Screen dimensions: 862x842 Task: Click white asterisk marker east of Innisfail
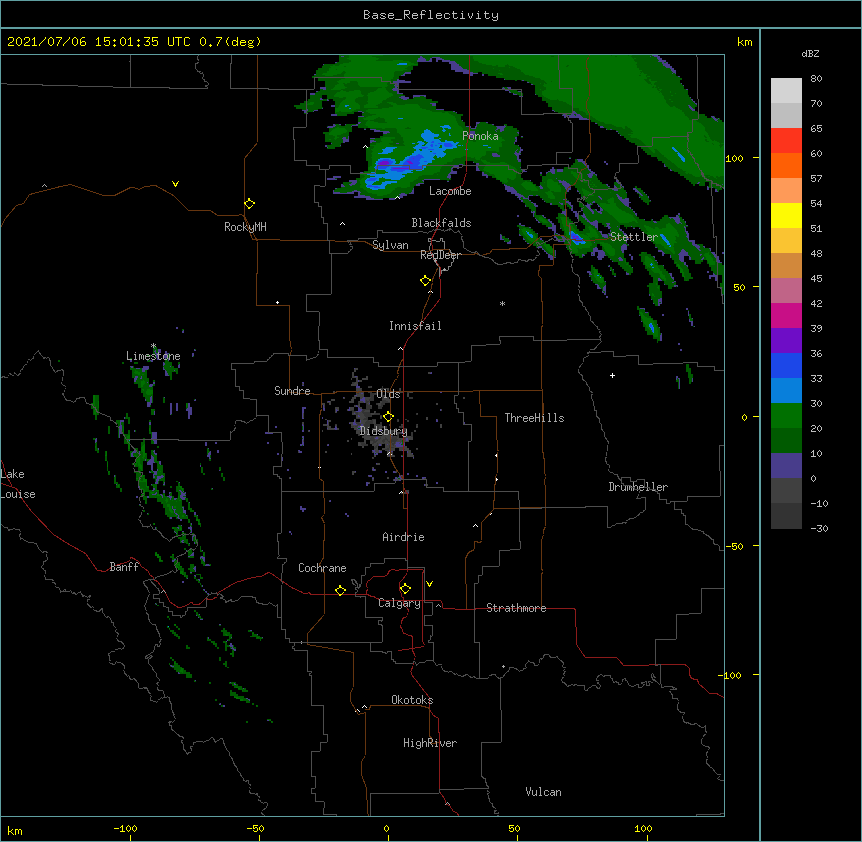click(502, 303)
